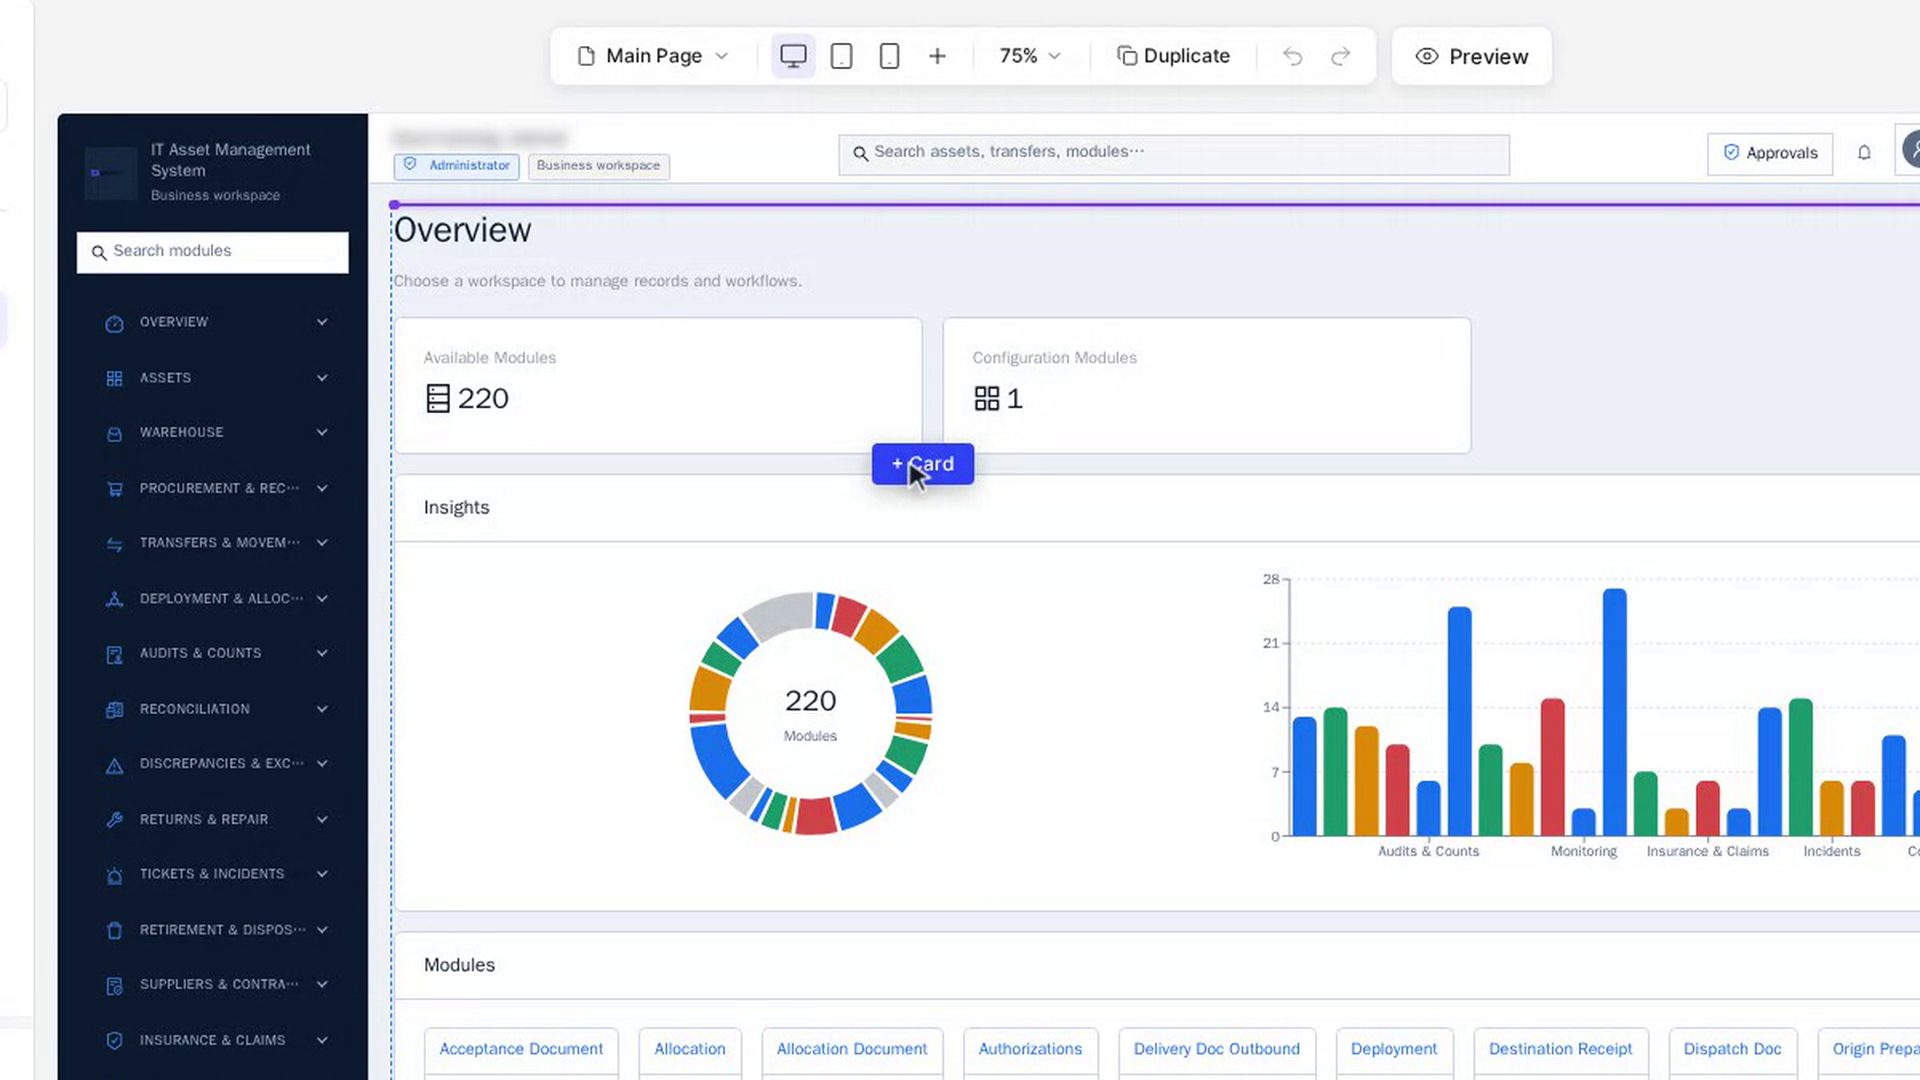1920x1080 pixels.
Task: Open notifications bell icon
Action: point(1864,153)
